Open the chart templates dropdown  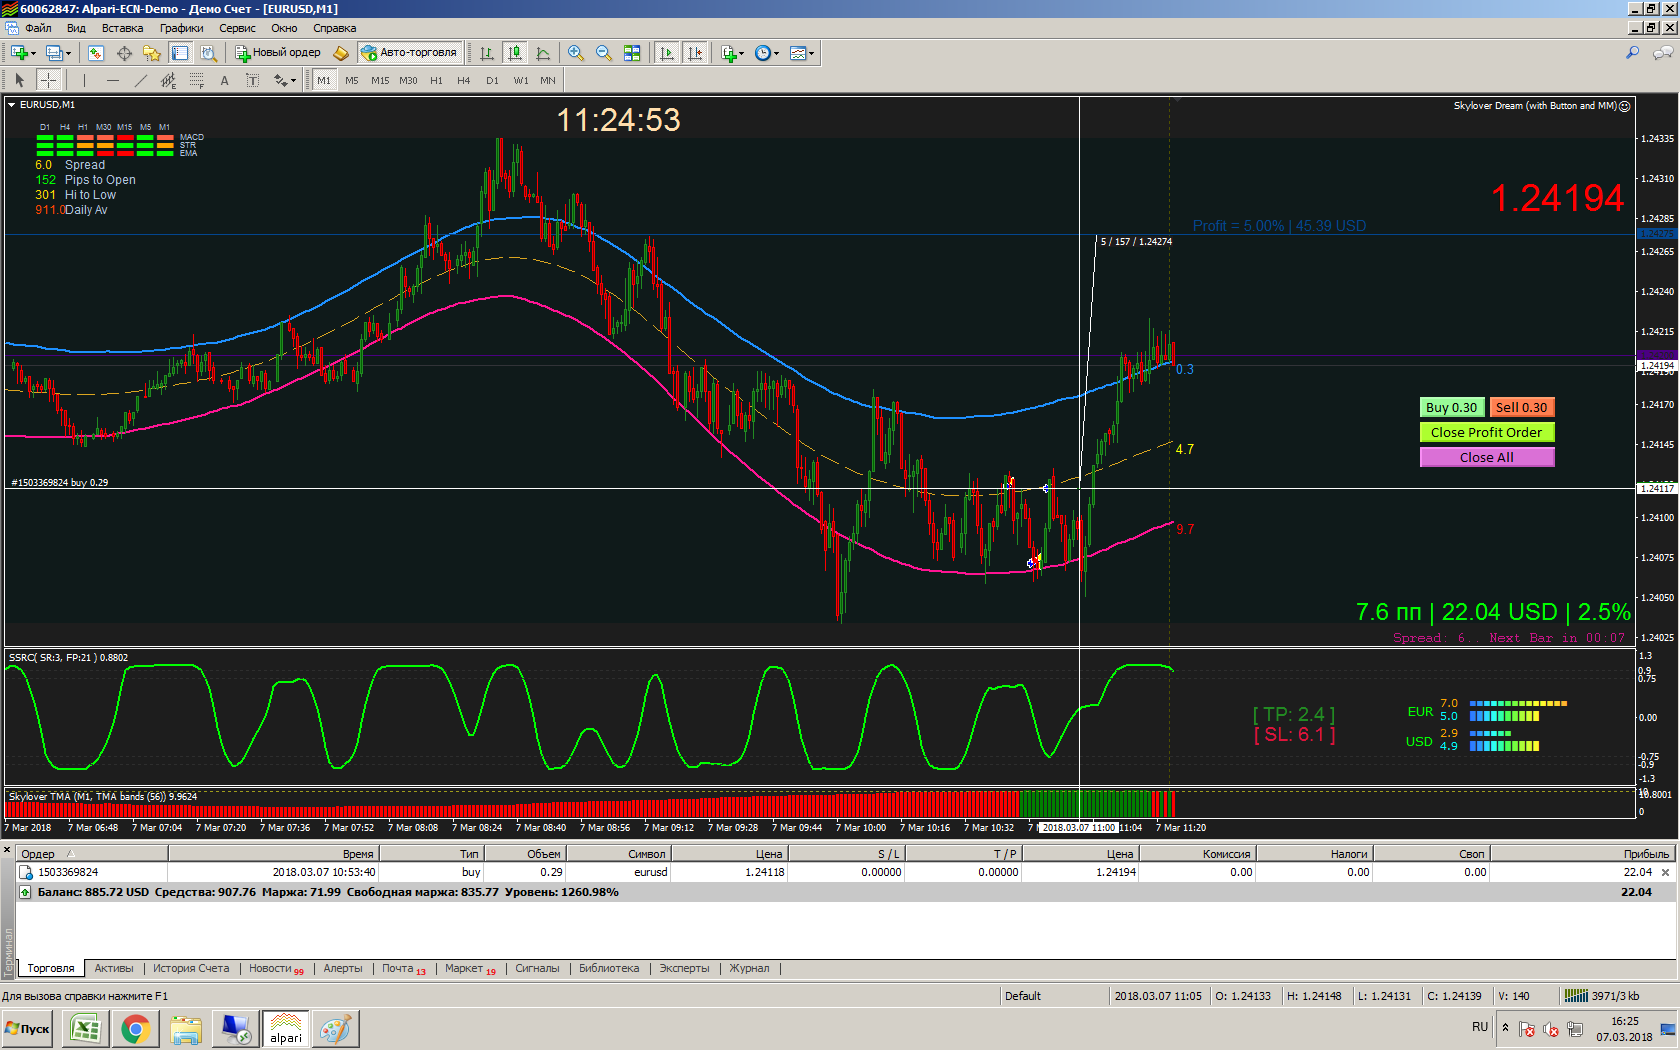[x=802, y=53]
